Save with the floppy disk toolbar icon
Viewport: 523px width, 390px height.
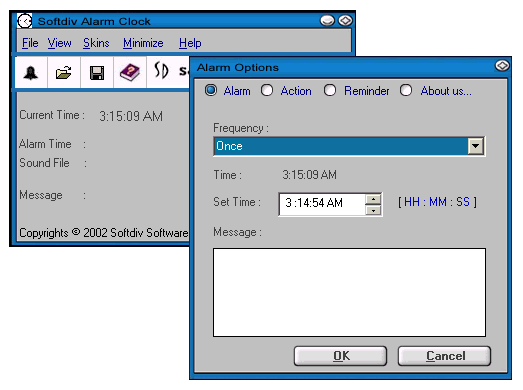(x=97, y=72)
